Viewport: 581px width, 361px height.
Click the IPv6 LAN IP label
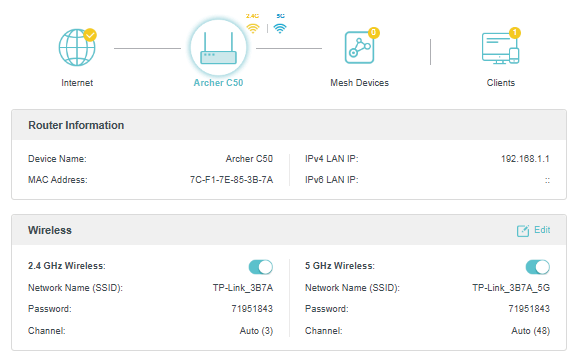pyautogui.click(x=332, y=180)
